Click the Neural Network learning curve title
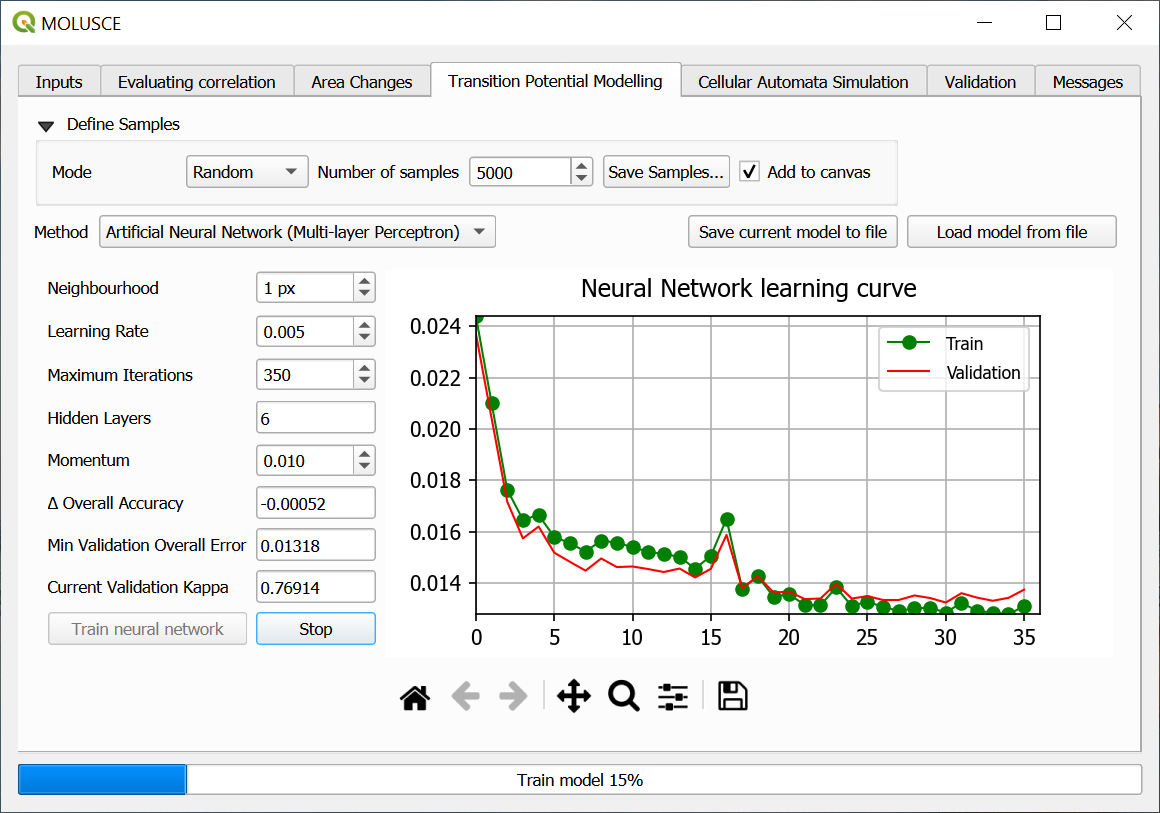The height and width of the screenshot is (813, 1160). [x=749, y=288]
